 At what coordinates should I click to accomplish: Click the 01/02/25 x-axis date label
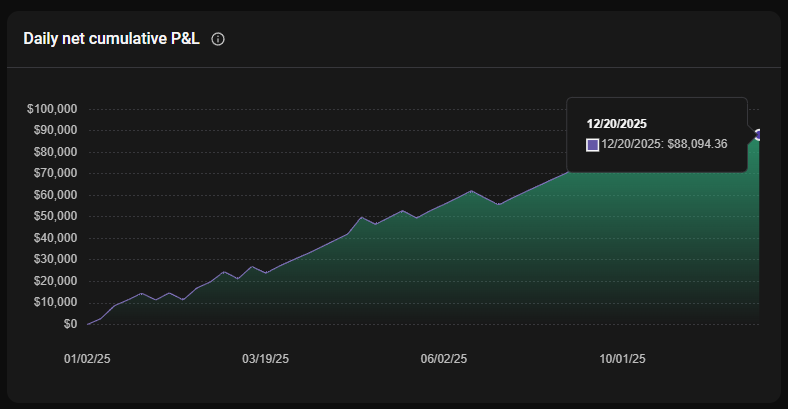87,358
